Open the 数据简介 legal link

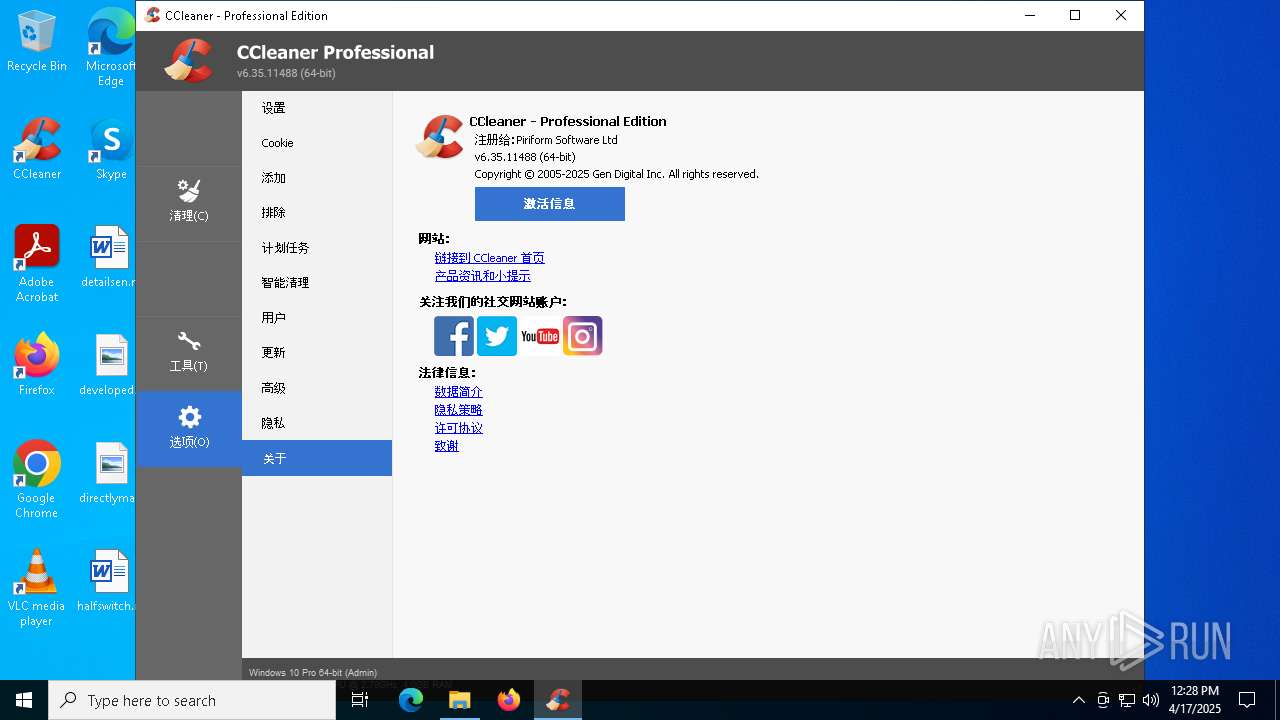click(459, 392)
